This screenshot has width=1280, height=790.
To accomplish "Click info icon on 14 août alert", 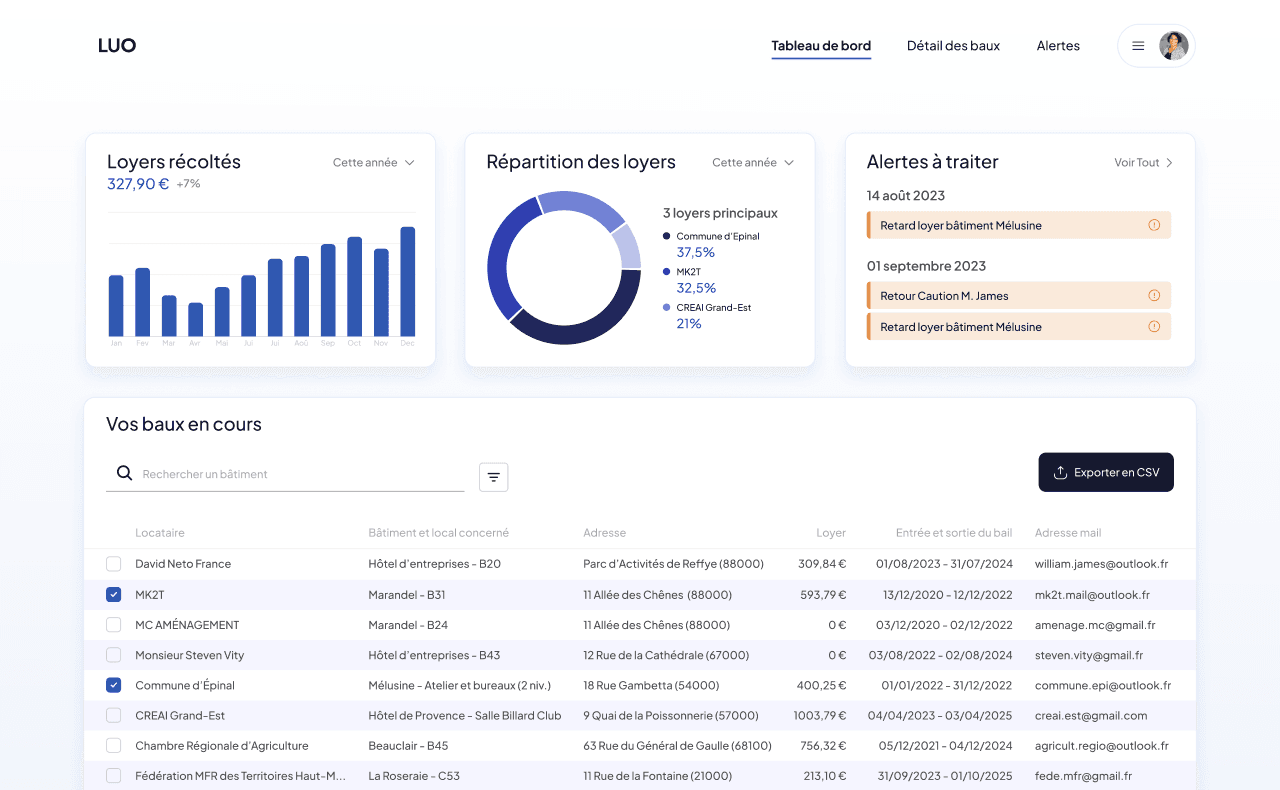I will [x=1154, y=225].
